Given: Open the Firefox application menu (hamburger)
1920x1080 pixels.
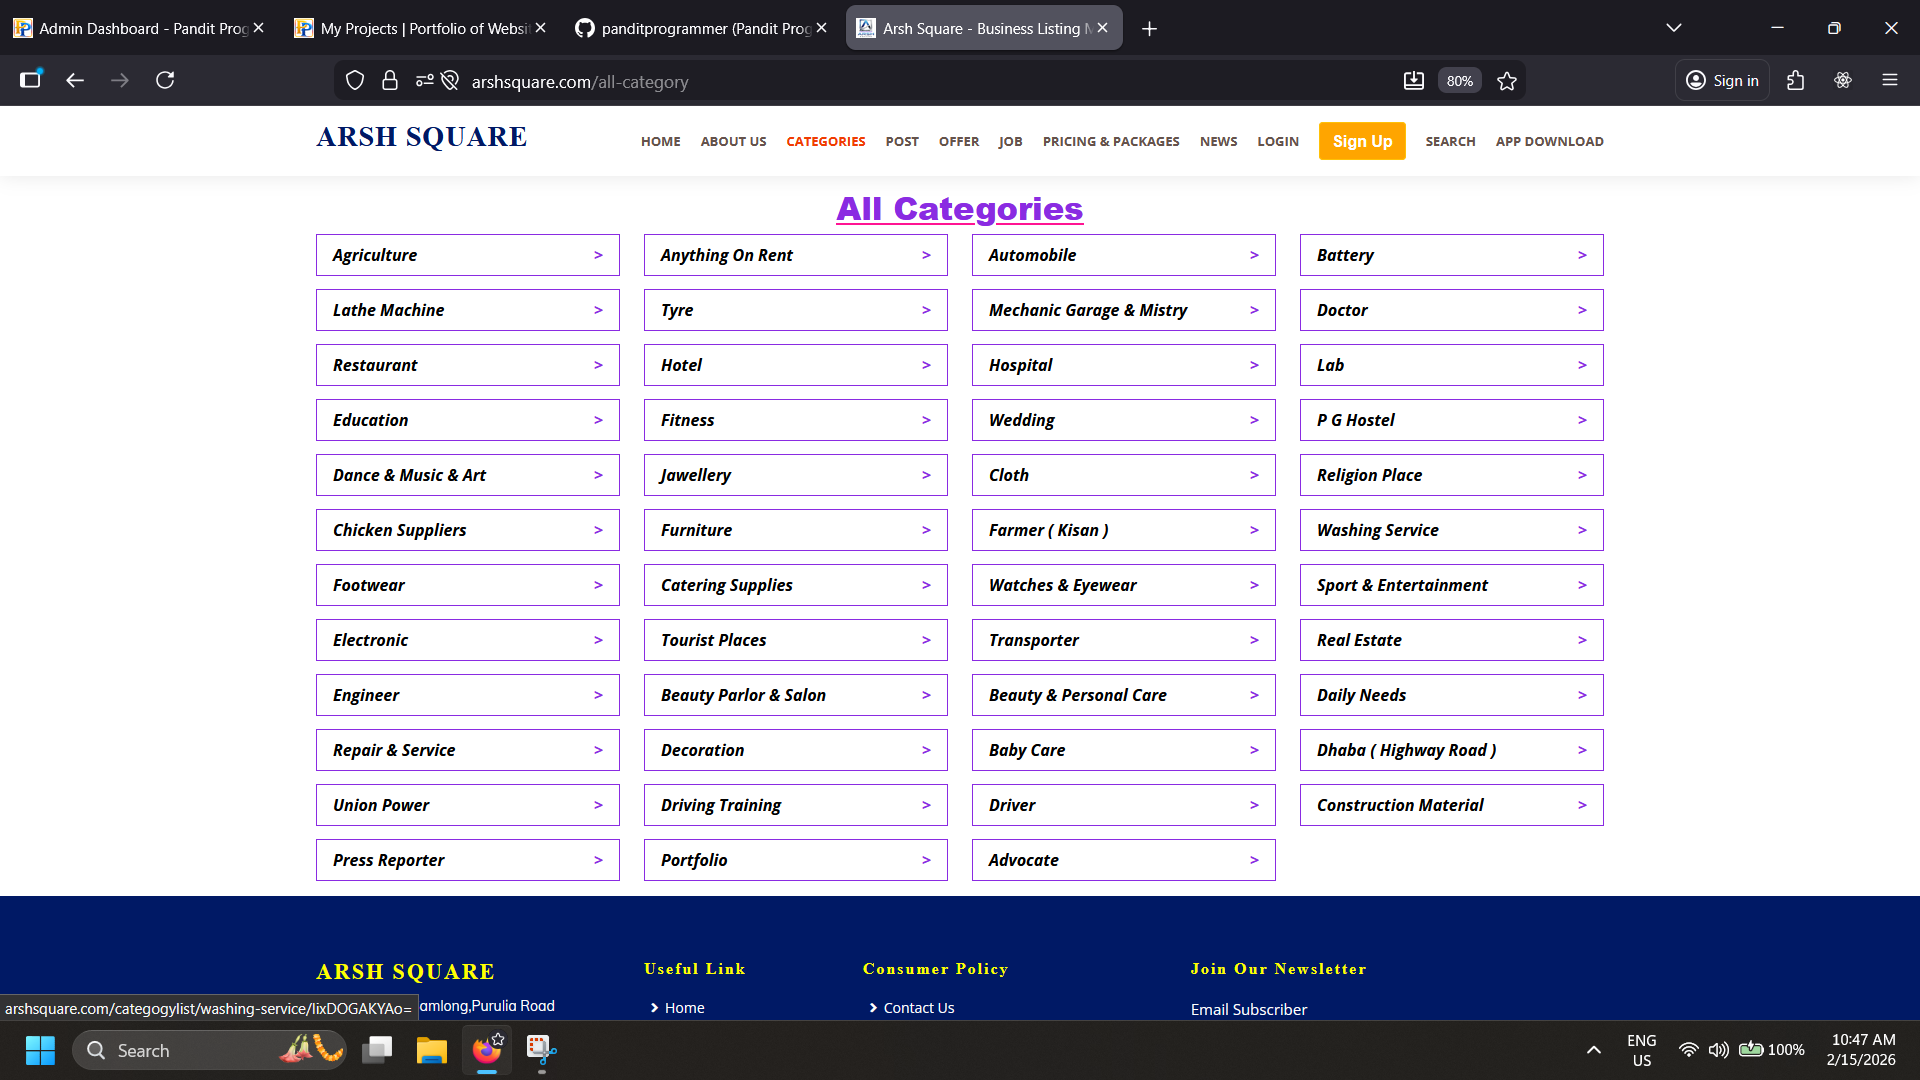Looking at the screenshot, I should pos(1891,80).
